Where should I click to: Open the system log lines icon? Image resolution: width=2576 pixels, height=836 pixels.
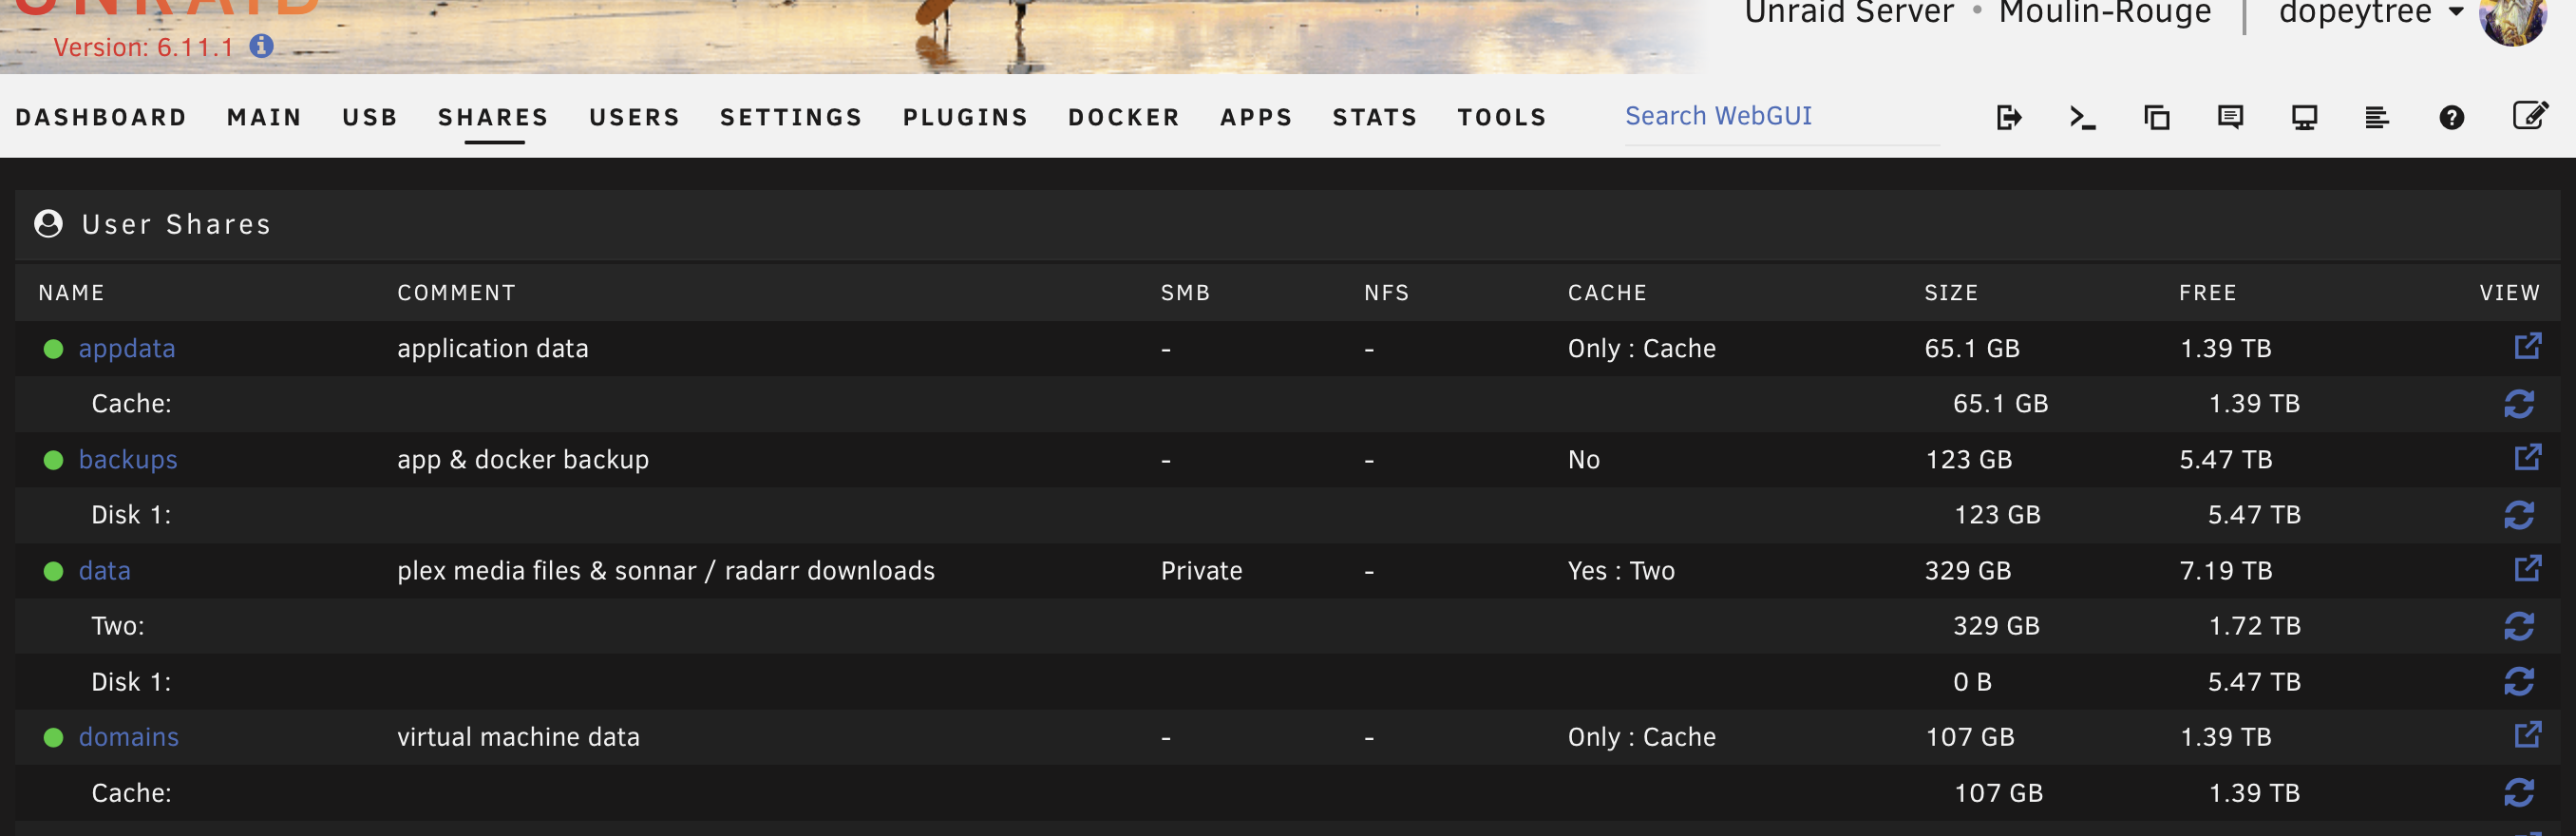click(2377, 117)
